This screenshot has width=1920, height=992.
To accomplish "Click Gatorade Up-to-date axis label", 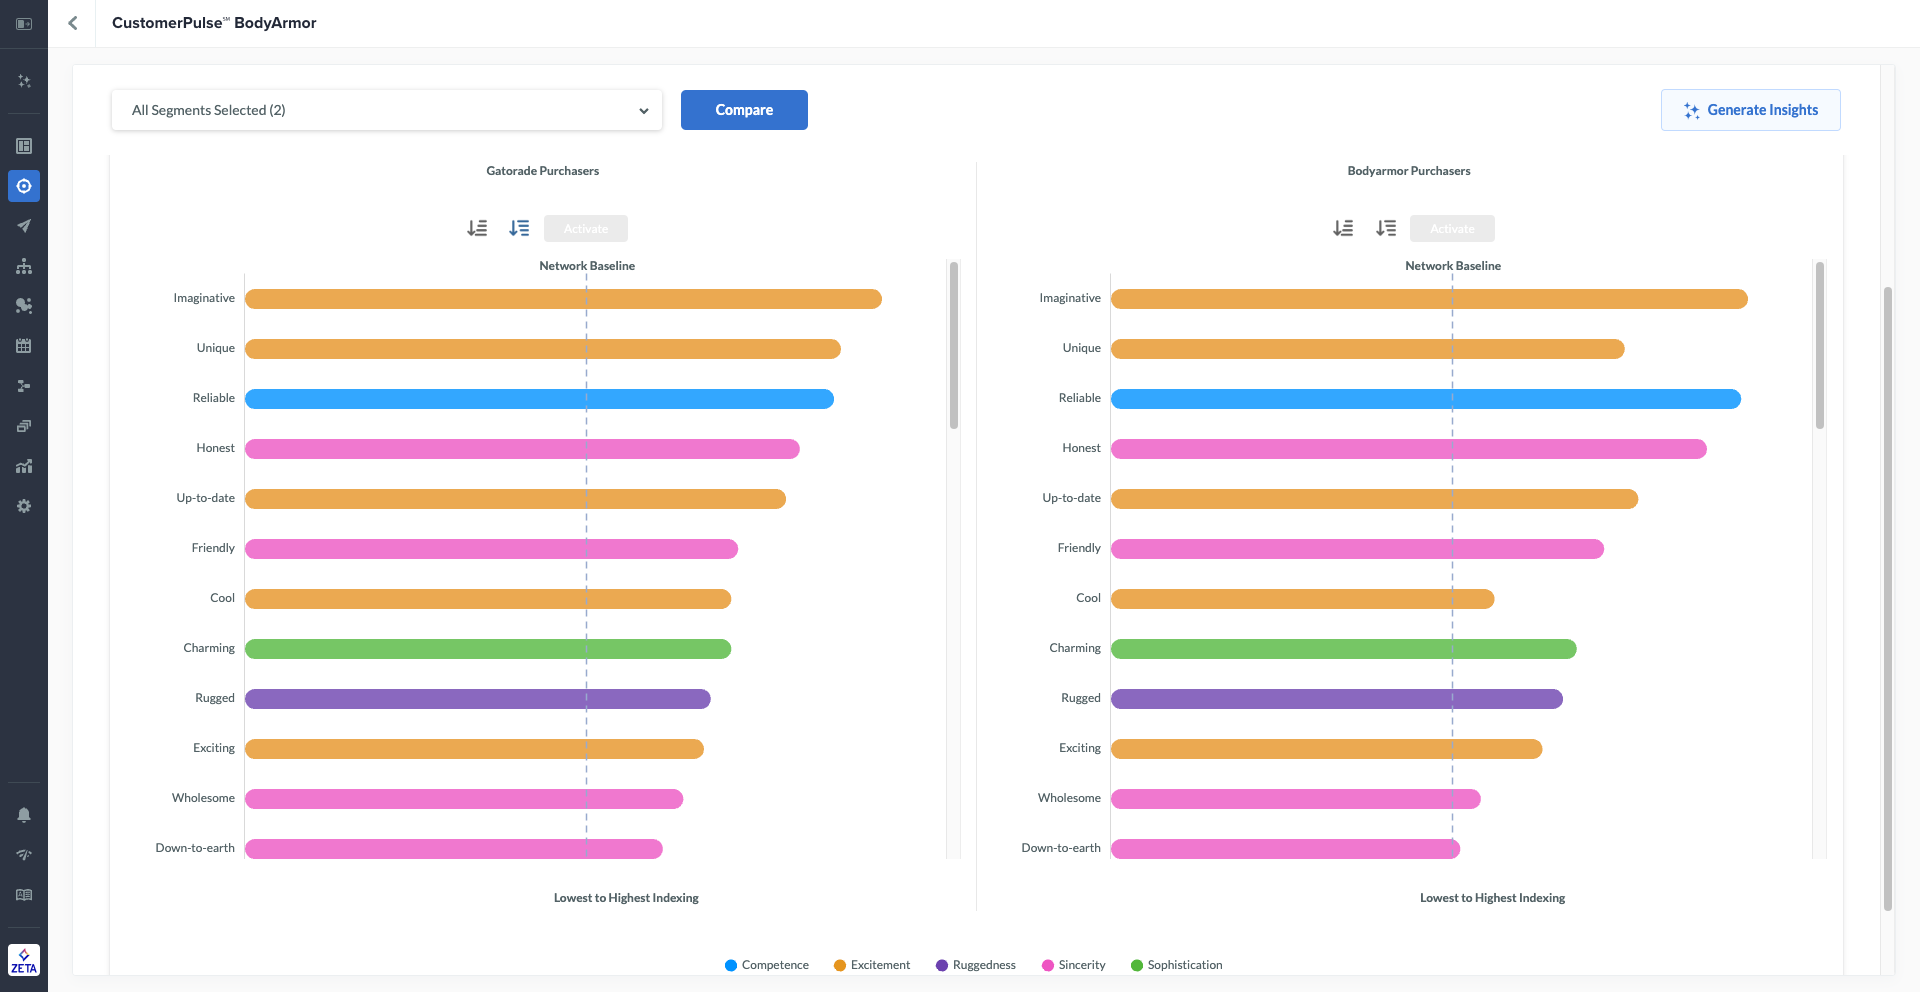I will pyautogui.click(x=206, y=498).
